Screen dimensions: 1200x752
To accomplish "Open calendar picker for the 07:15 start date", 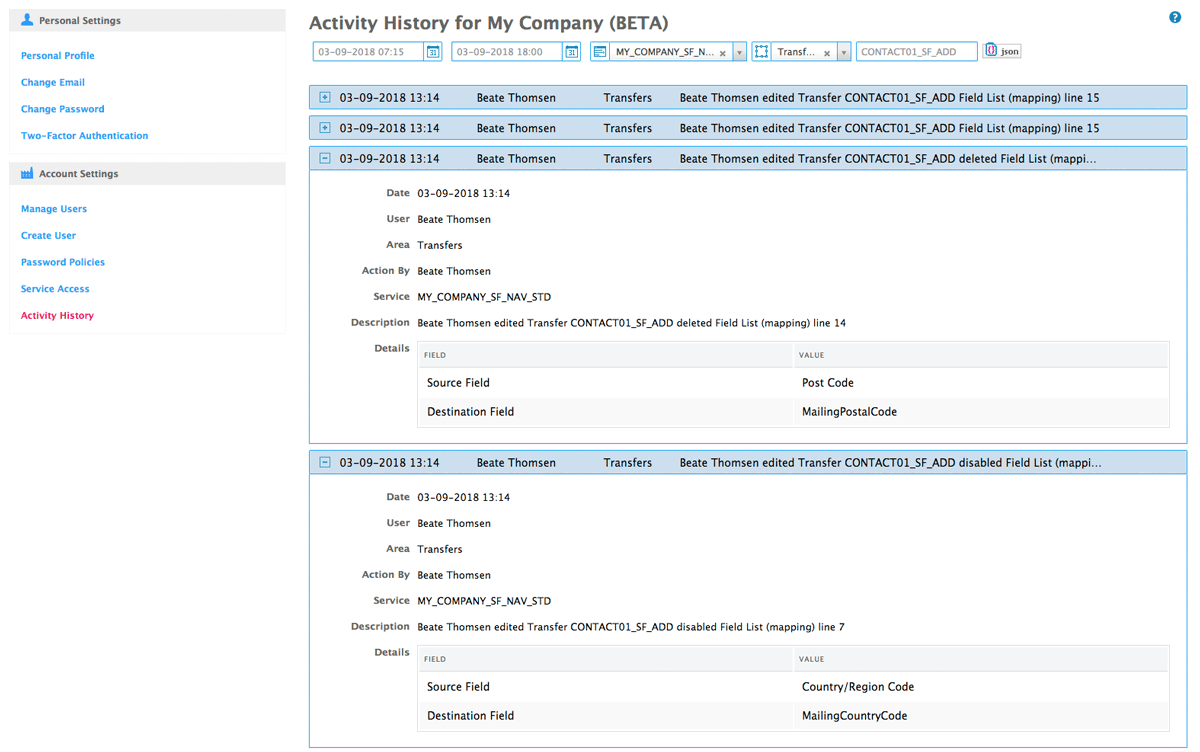I will click(x=433, y=52).
